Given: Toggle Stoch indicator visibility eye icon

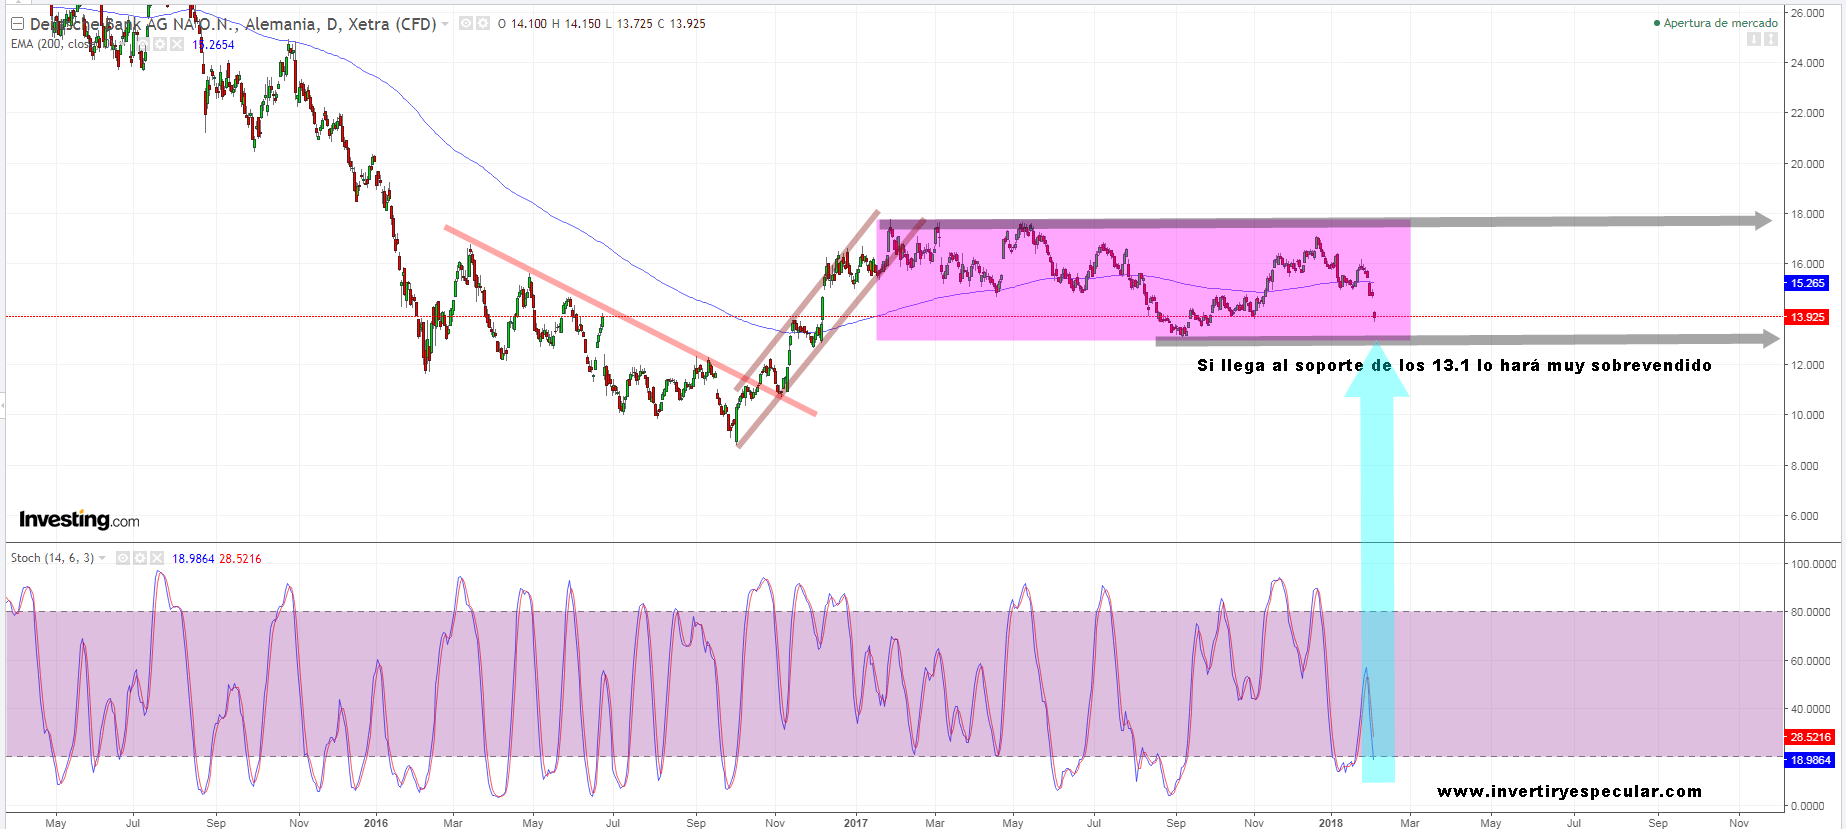Looking at the screenshot, I should pos(122,558).
